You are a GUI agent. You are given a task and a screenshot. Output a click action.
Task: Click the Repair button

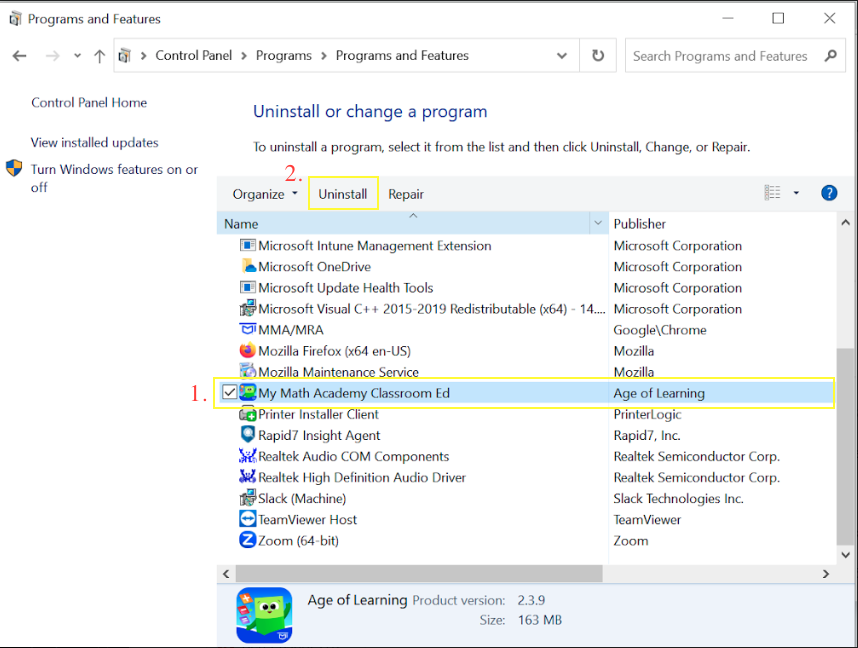[406, 194]
